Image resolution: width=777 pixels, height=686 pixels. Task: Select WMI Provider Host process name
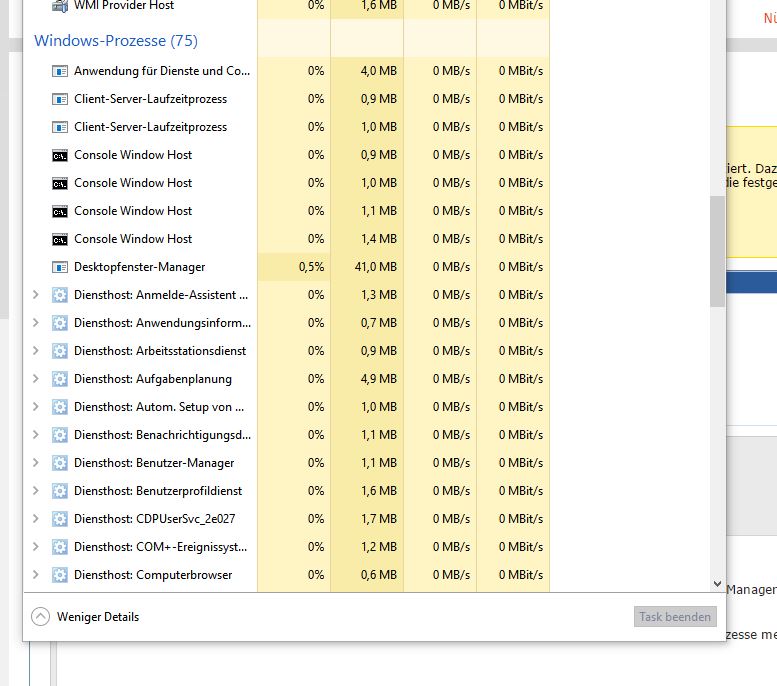tap(124, 5)
